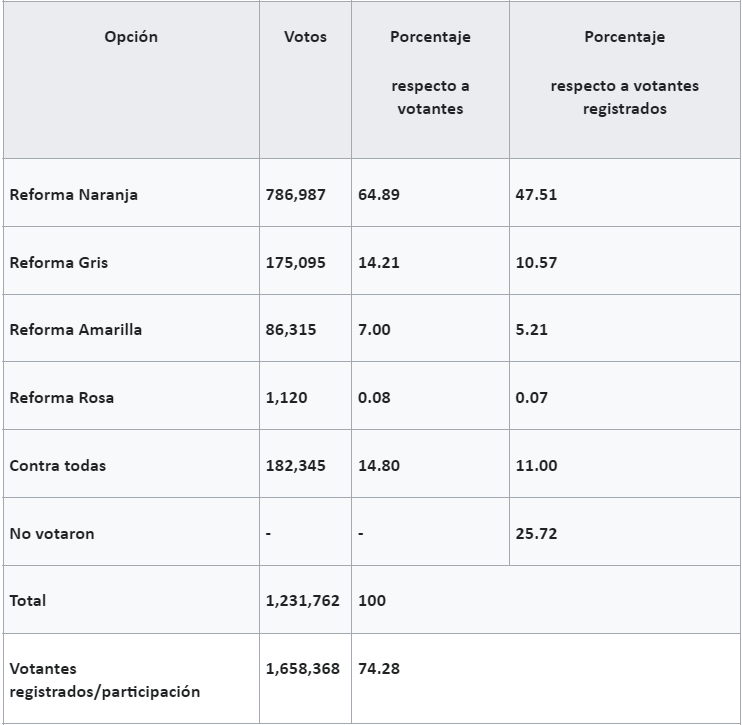Viewport: 742px width, 725px height.
Task: Click the Reforma Gris row label
Action: 59,263
